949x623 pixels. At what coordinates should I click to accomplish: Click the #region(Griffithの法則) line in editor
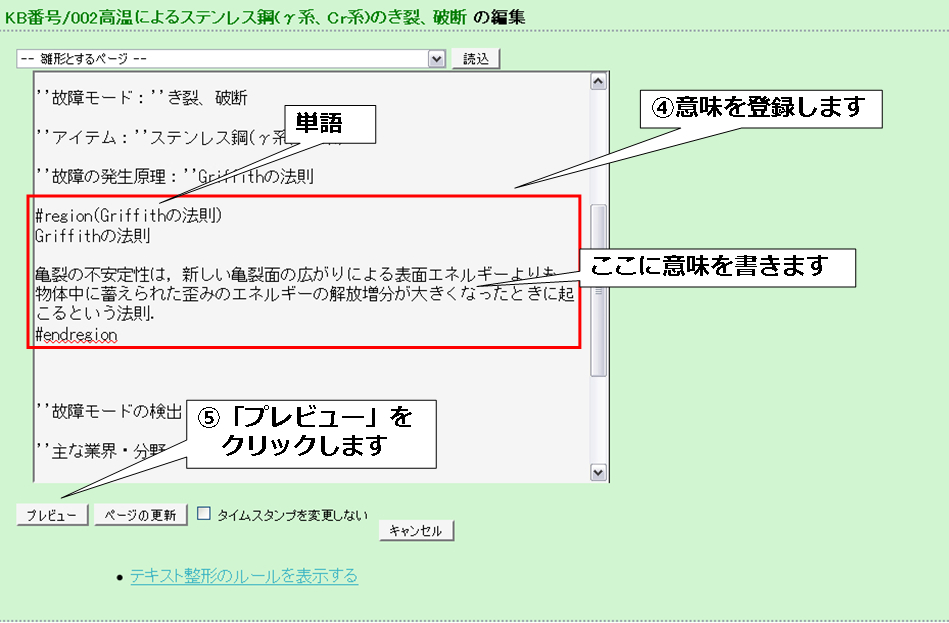(x=128, y=216)
